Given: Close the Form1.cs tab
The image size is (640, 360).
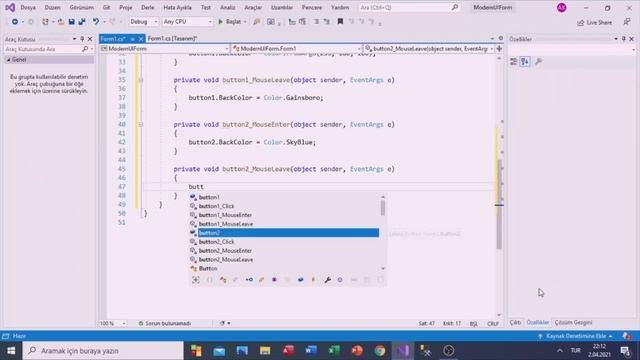Looking at the screenshot, I should tap(141, 39).
